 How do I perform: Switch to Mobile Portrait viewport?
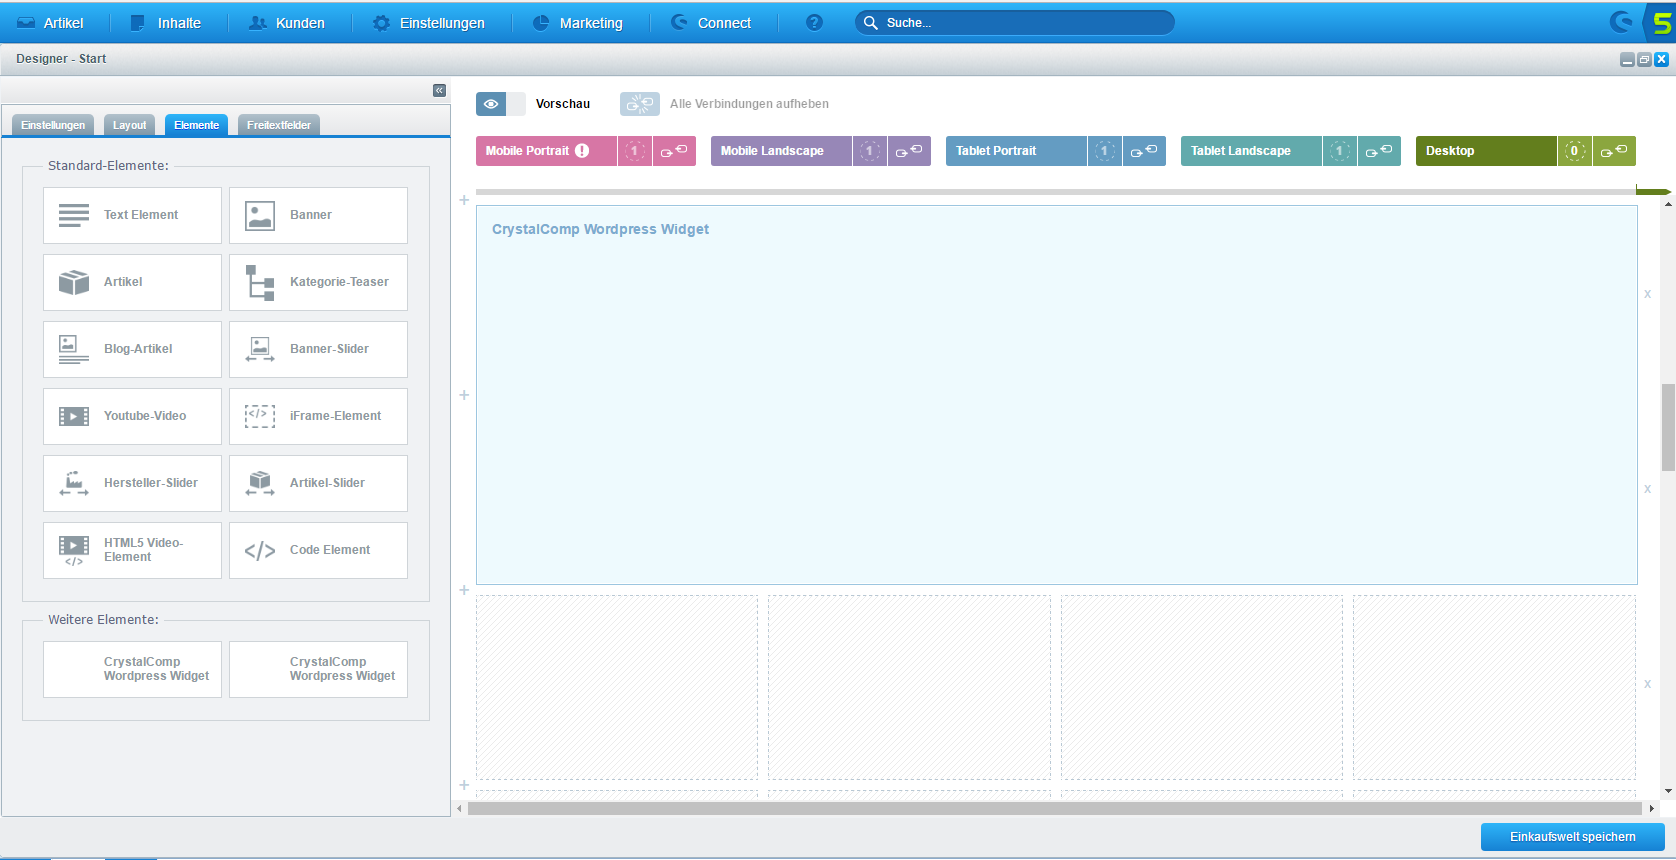pyautogui.click(x=546, y=151)
